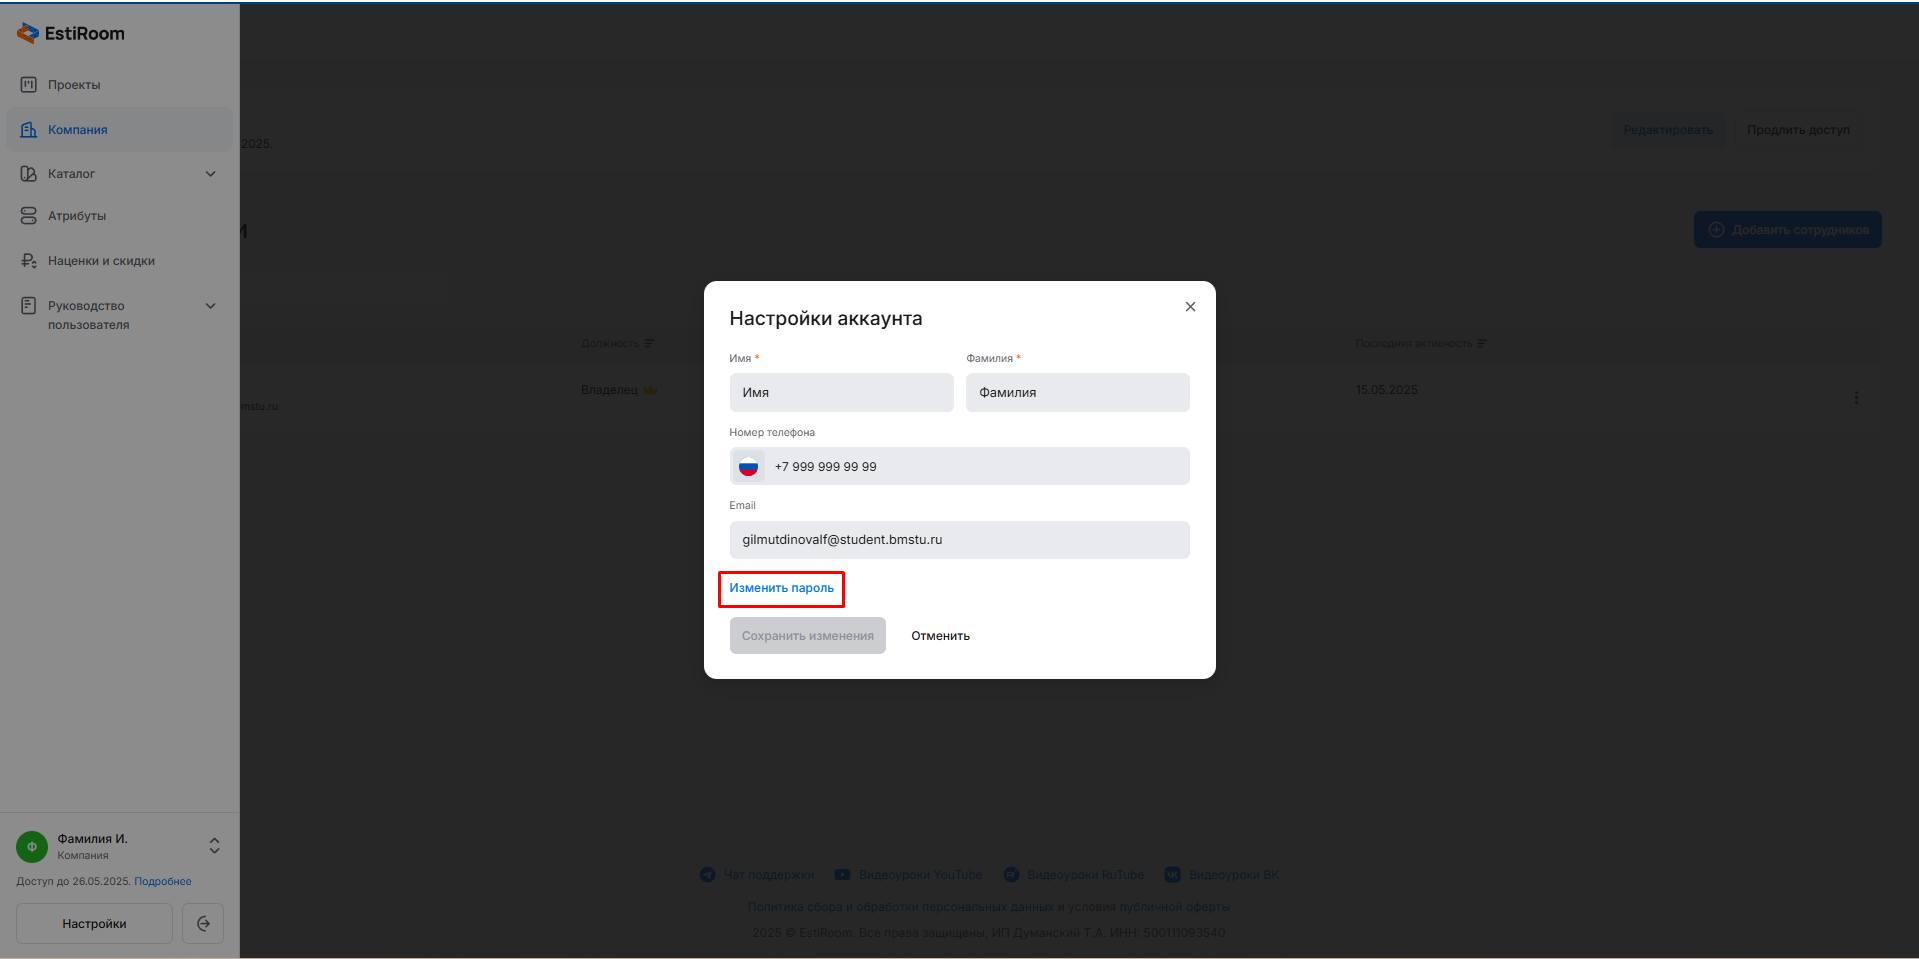Screen dimensions: 1919x959
Task: Click the EstiRoom logo icon
Action: click(28, 33)
